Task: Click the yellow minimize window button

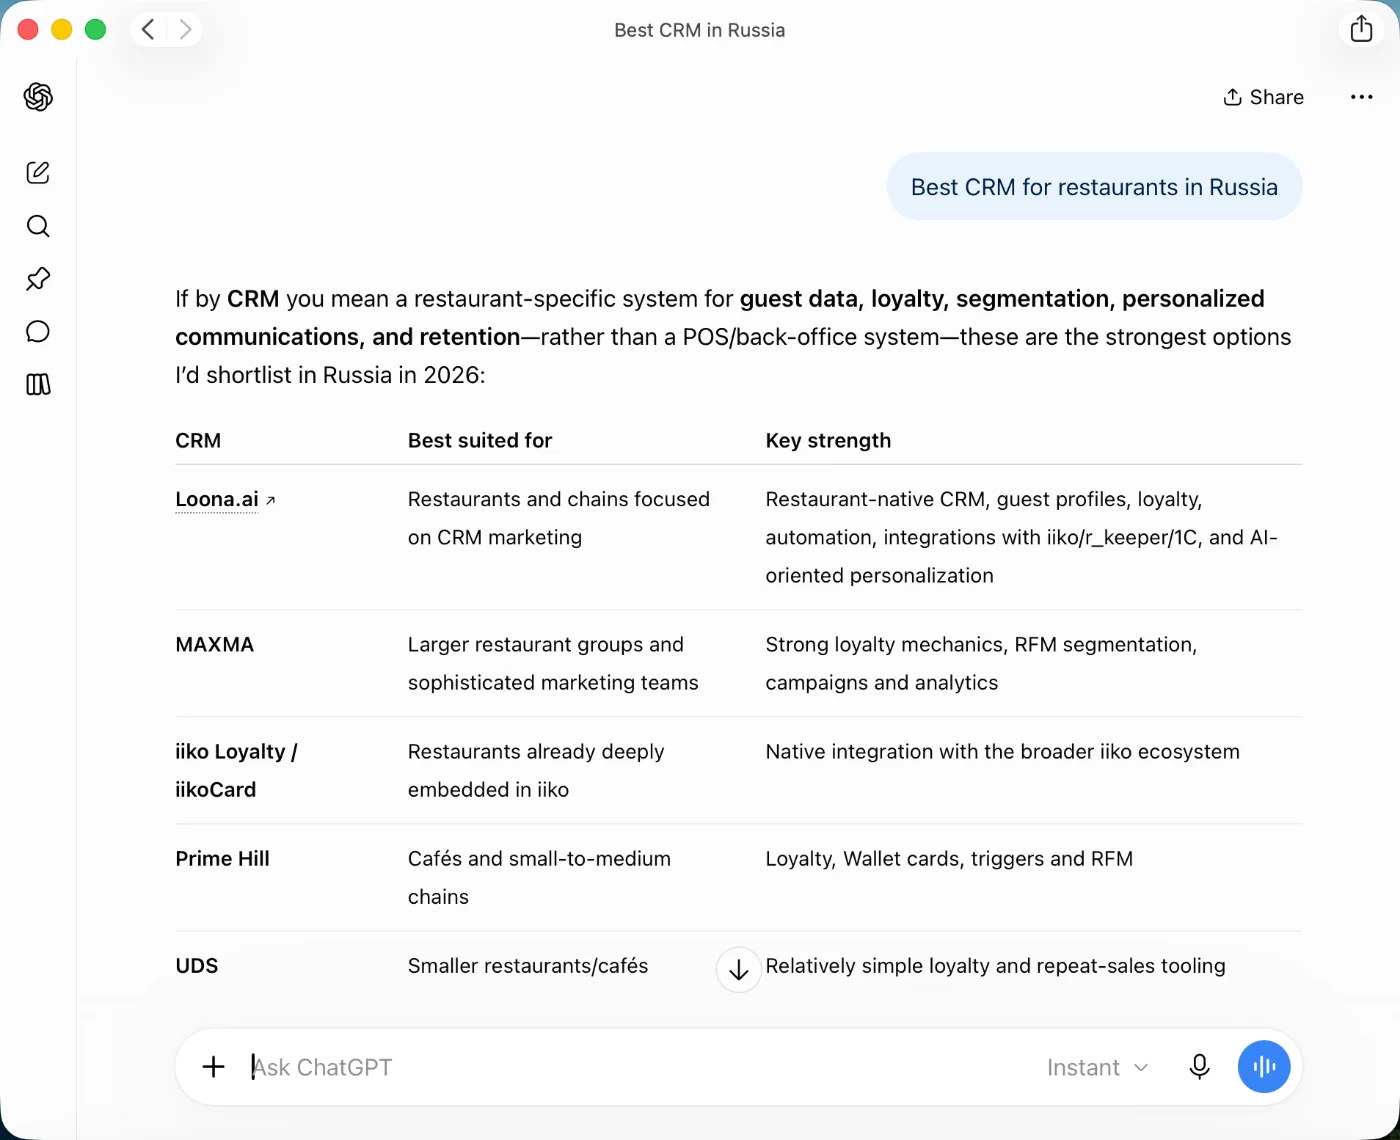Action: 62,29
